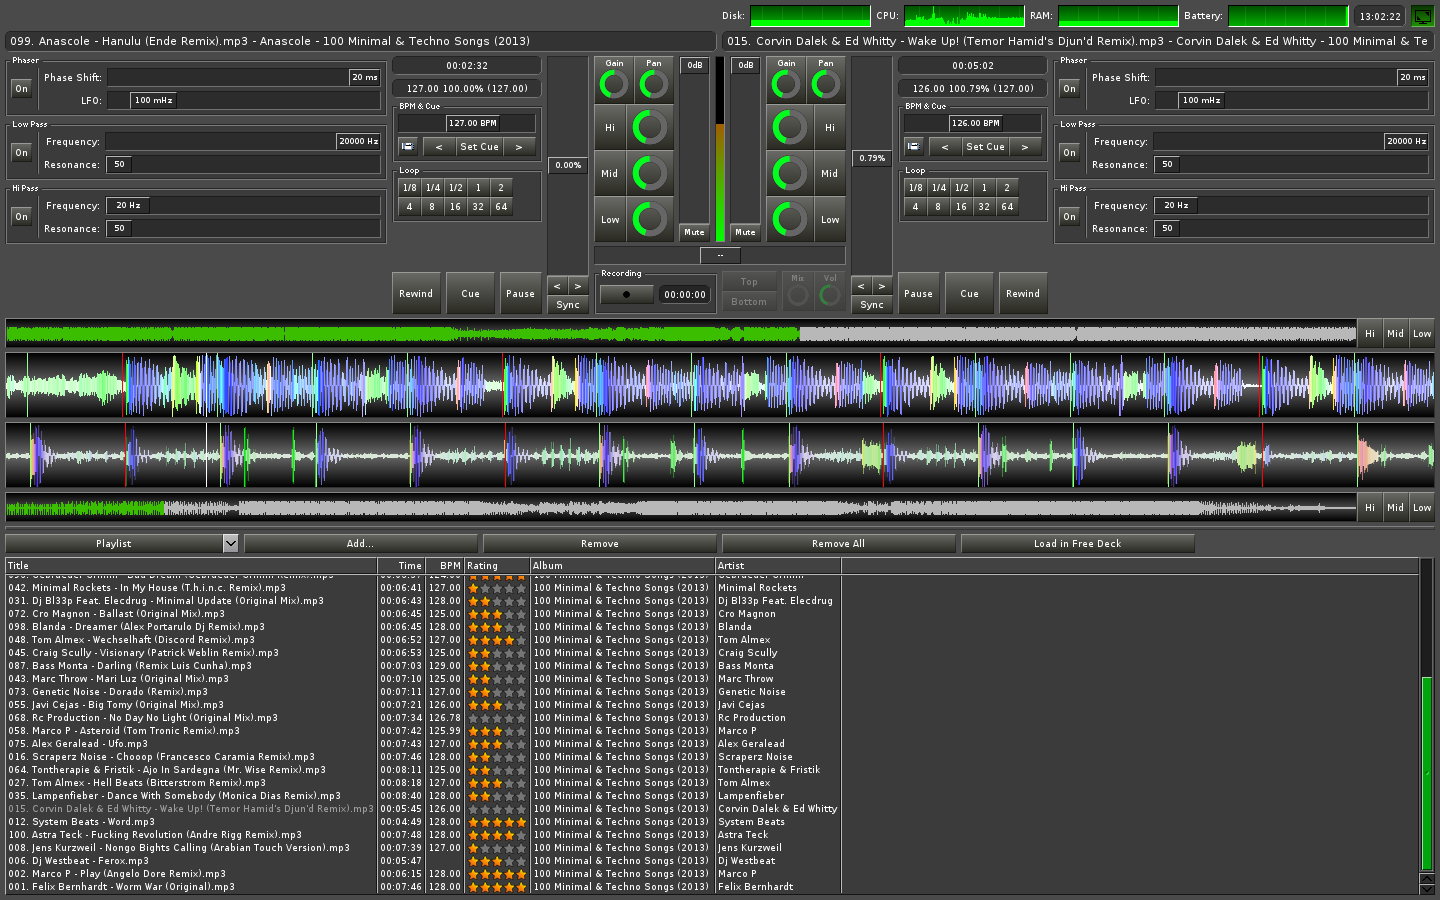This screenshot has width=1440, height=900.
Task: Click the left deck Gain knob
Action: [x=613, y=85]
